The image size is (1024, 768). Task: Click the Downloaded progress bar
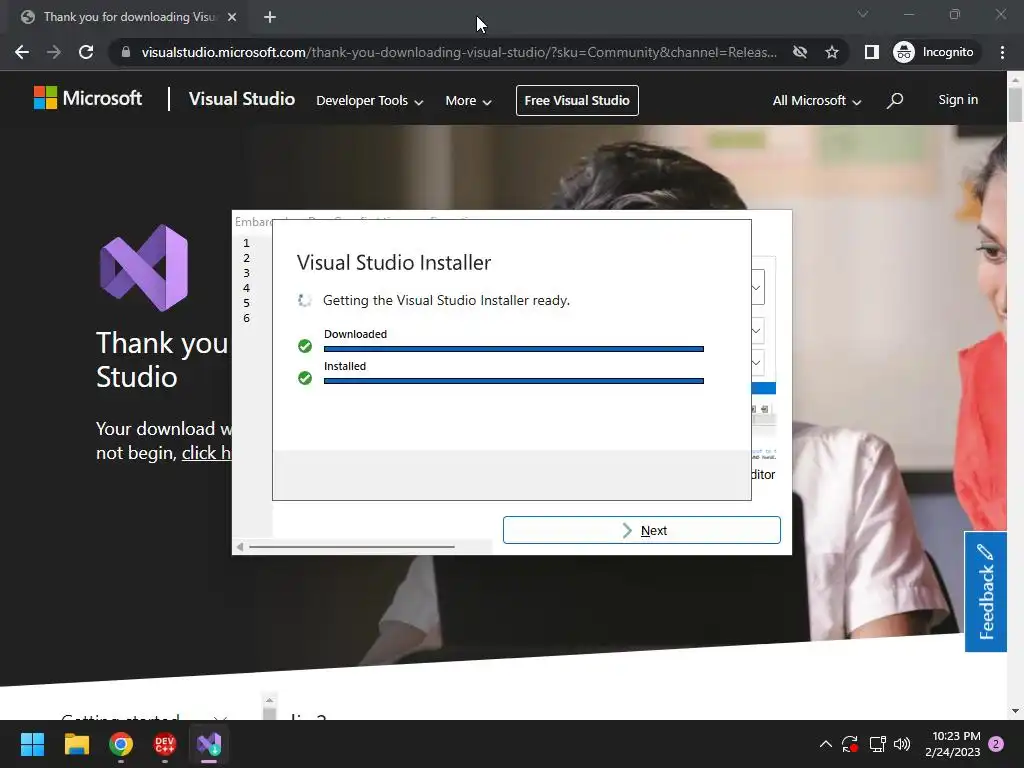[x=513, y=349]
